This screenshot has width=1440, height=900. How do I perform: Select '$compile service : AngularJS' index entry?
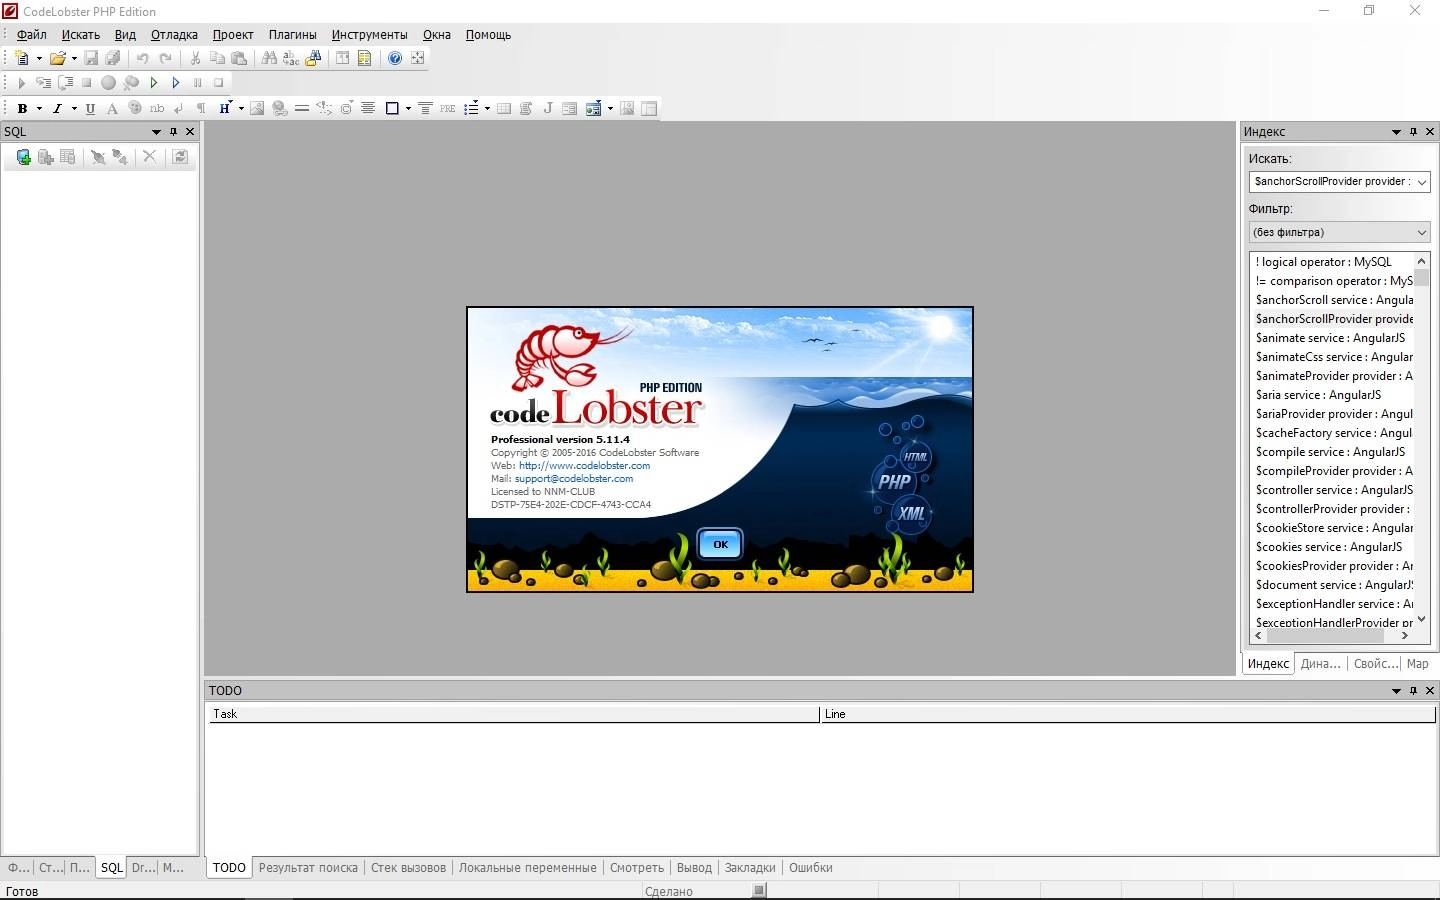(1333, 452)
